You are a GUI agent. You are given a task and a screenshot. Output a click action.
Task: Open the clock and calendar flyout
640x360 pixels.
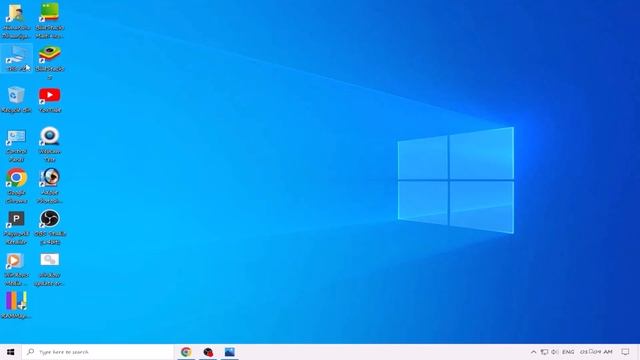click(x=596, y=352)
